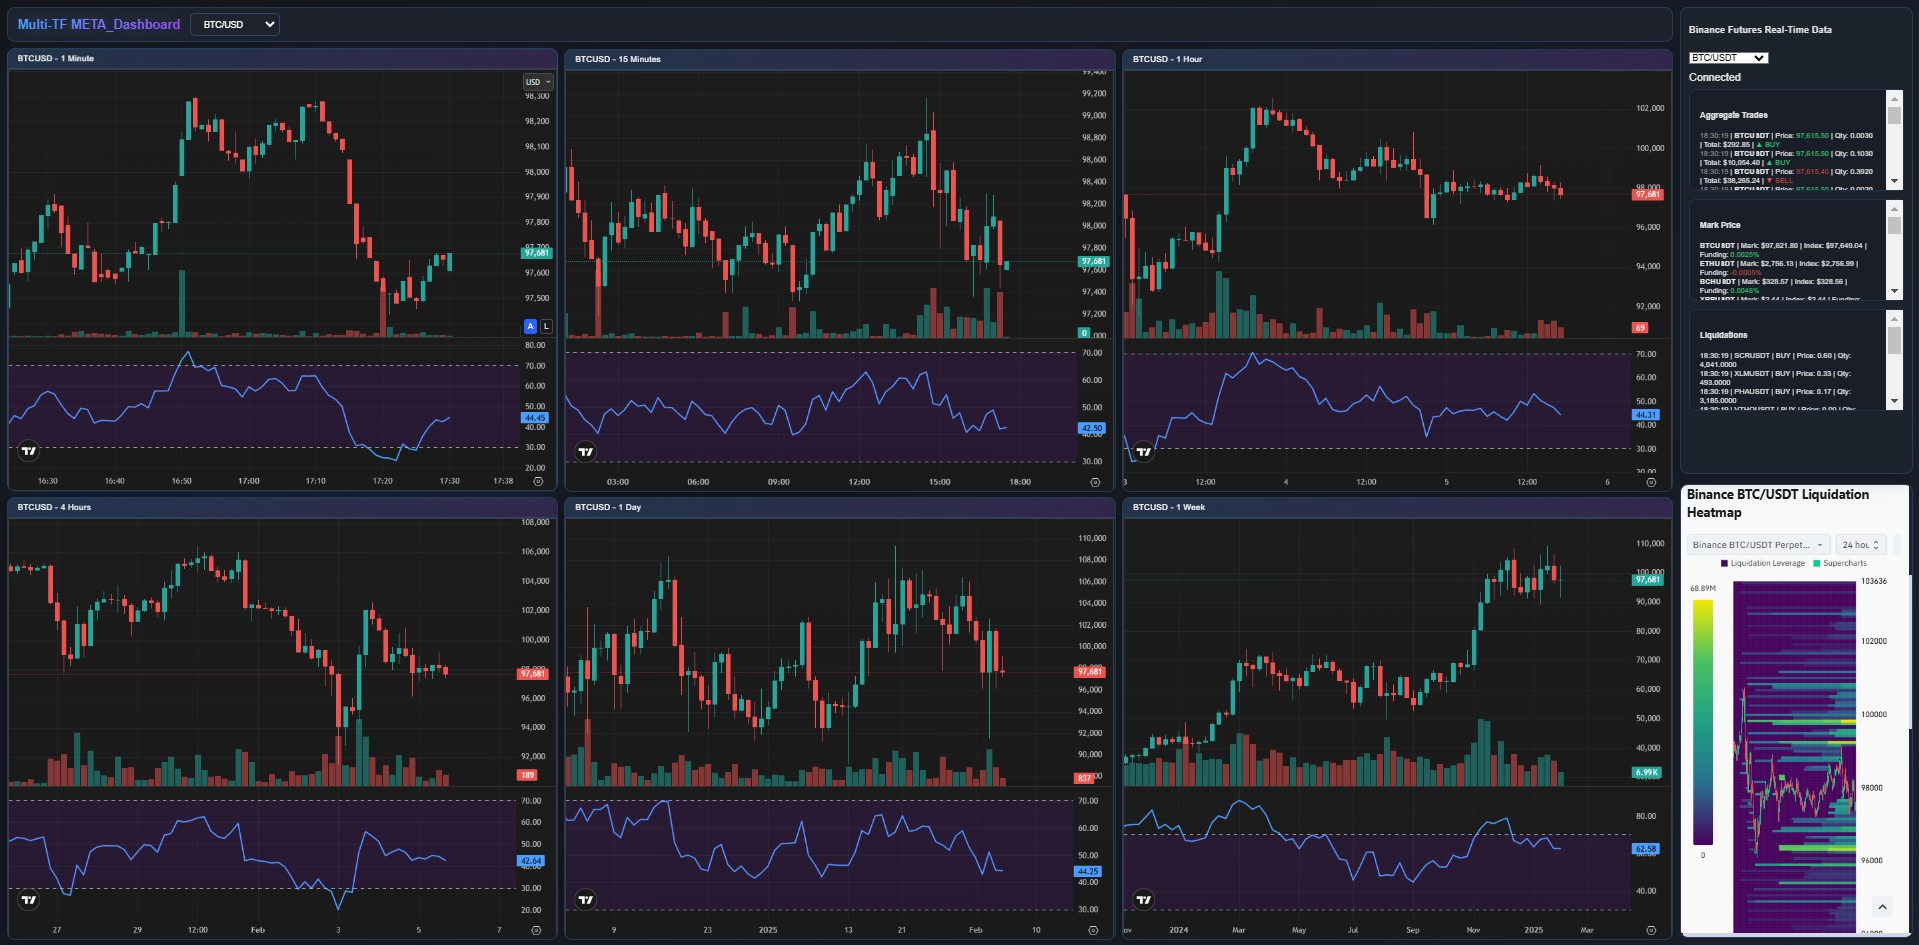Click TradingView logo in 1 Week chart
This screenshot has width=1919, height=945.
coord(1143,900)
